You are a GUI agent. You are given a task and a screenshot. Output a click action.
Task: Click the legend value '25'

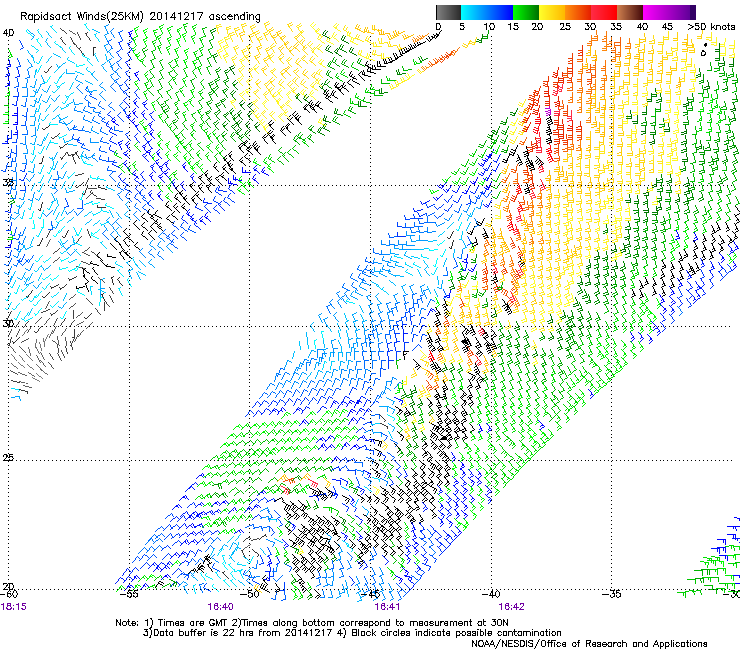(565, 27)
